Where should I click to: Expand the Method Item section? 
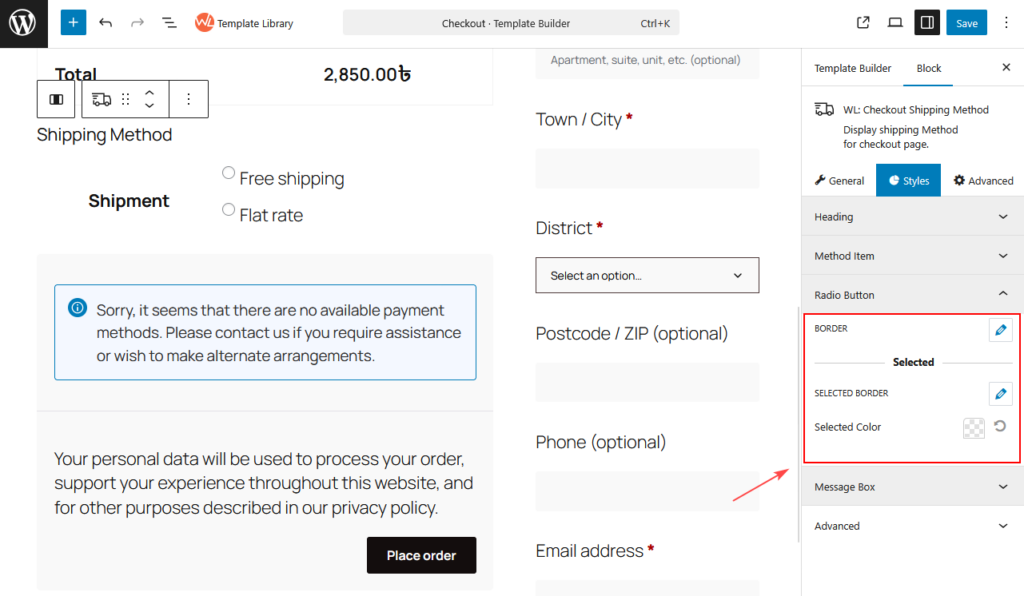(x=911, y=256)
